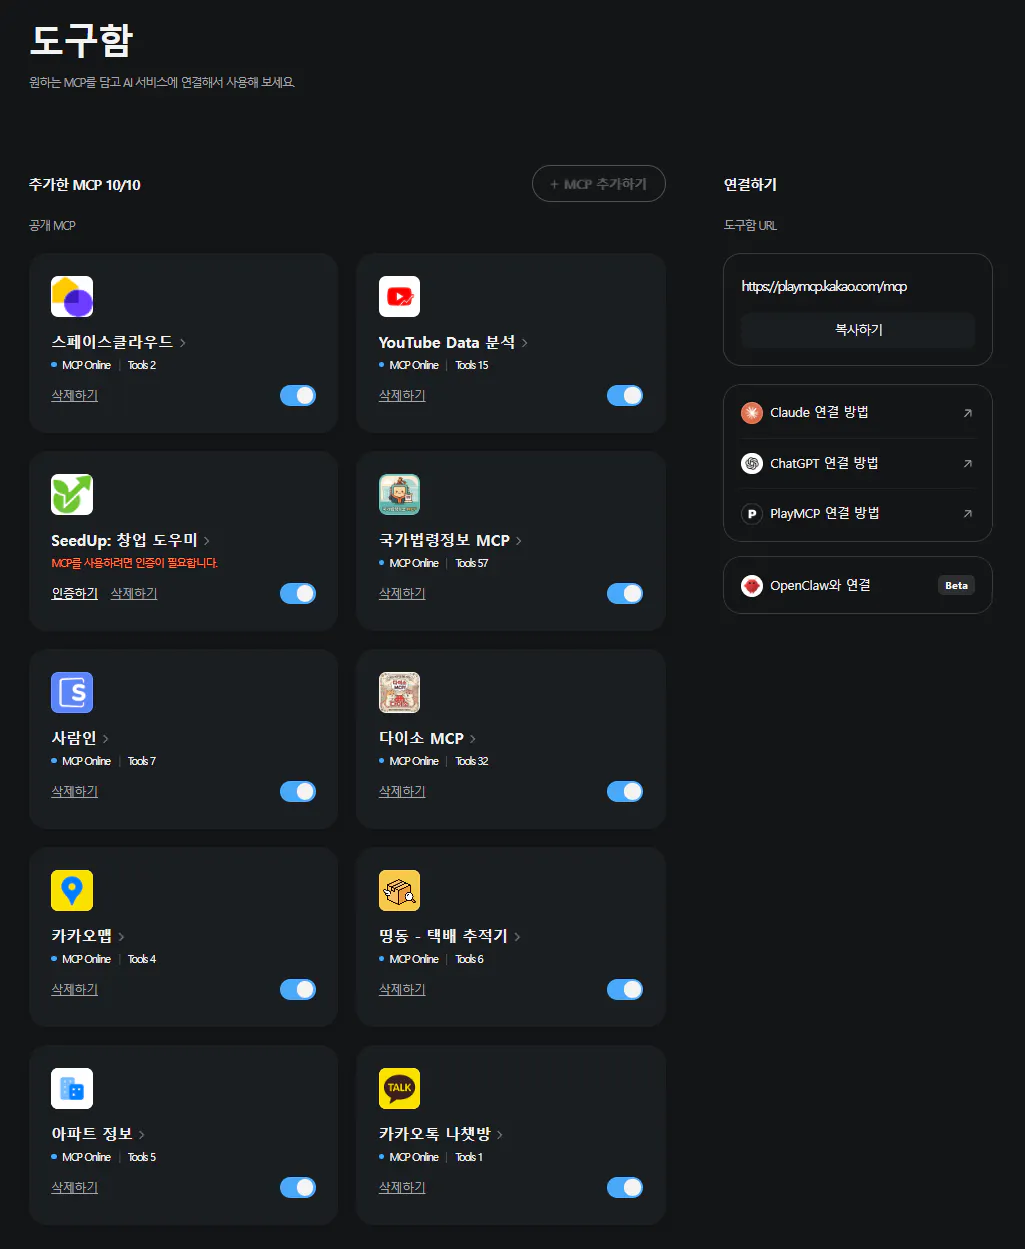Click the 사람인 blue S icon

[x=72, y=693]
